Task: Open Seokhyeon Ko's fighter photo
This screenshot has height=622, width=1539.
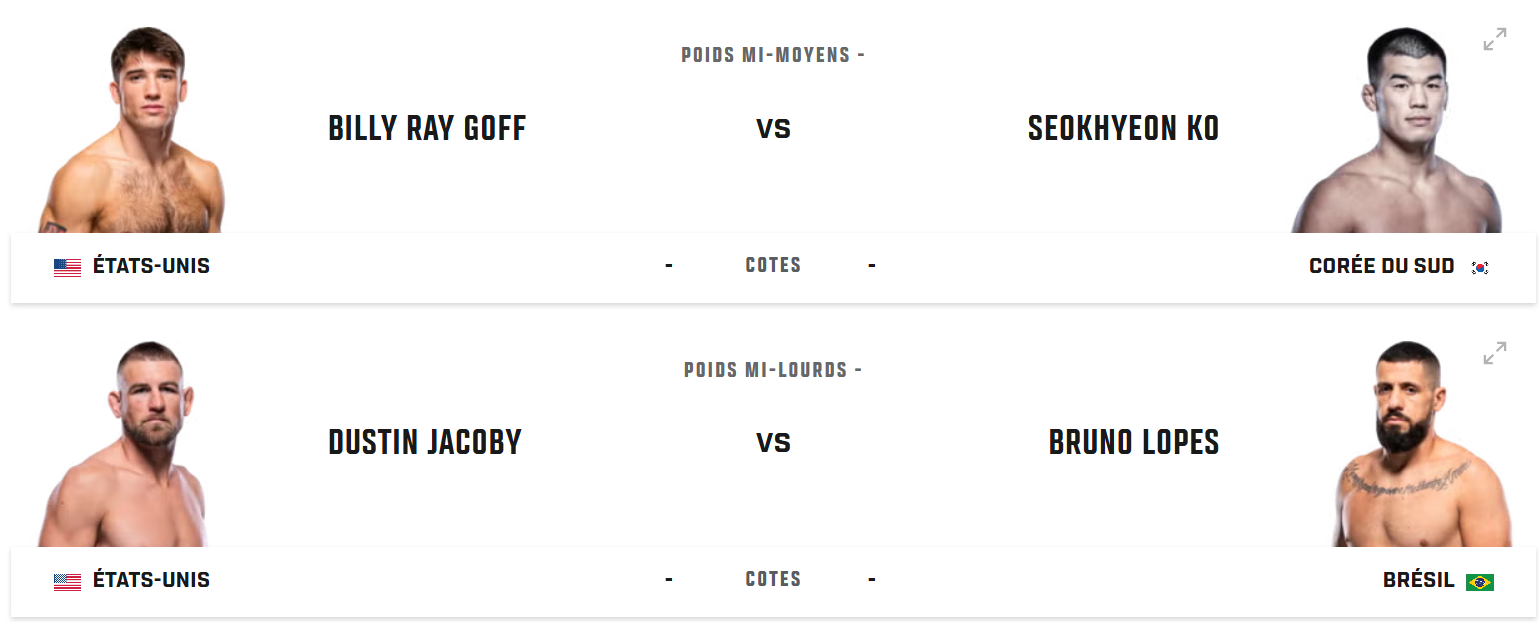Action: coord(1396,130)
